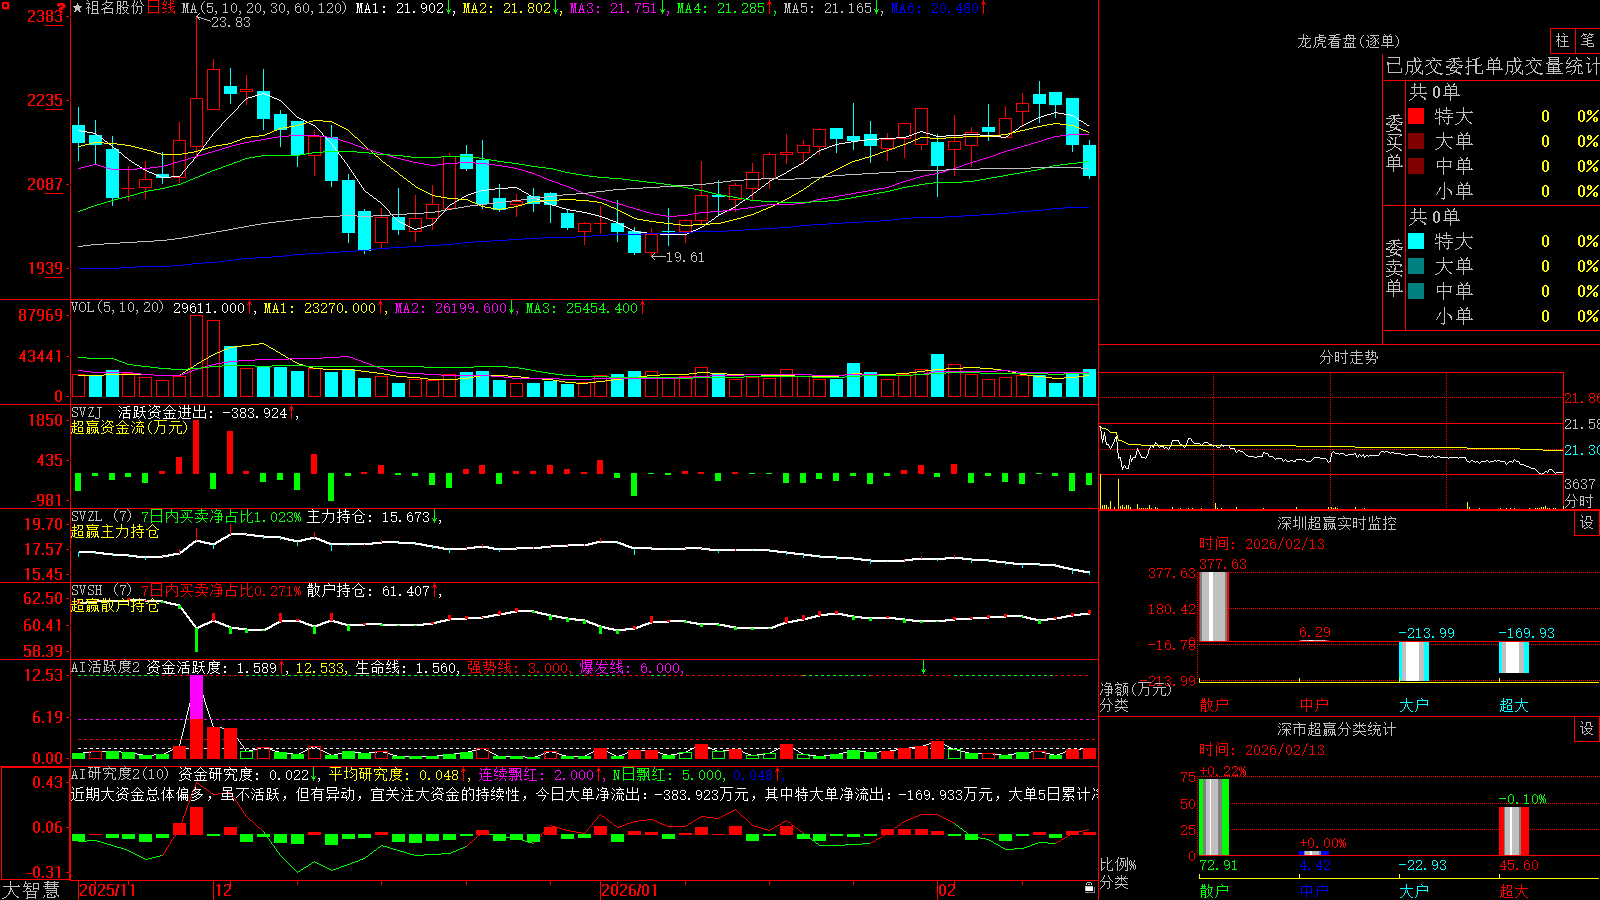The width and height of the screenshot is (1600, 900).
Task: Click the VOL(5,10,20) indicator label
Action: pos(117,308)
